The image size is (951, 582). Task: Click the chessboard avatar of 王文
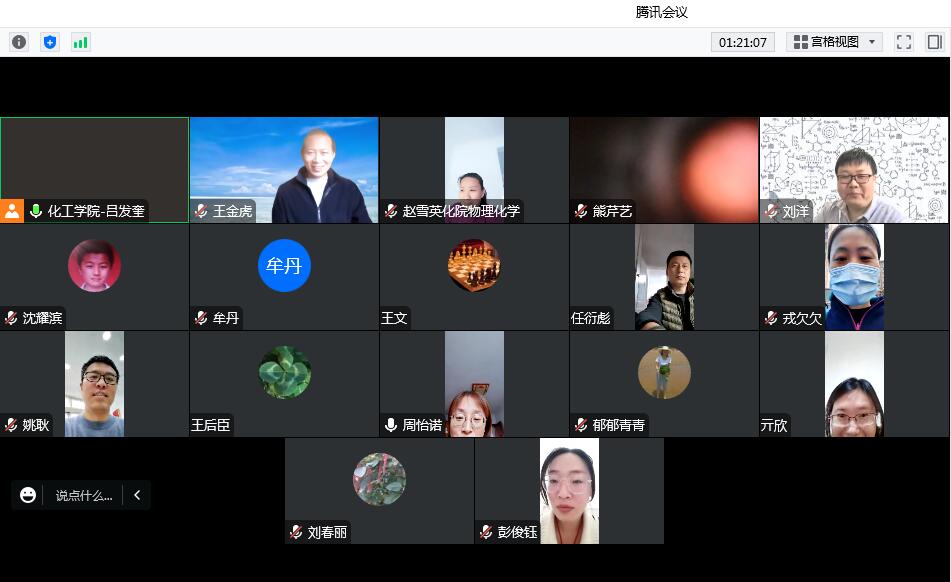coord(474,266)
